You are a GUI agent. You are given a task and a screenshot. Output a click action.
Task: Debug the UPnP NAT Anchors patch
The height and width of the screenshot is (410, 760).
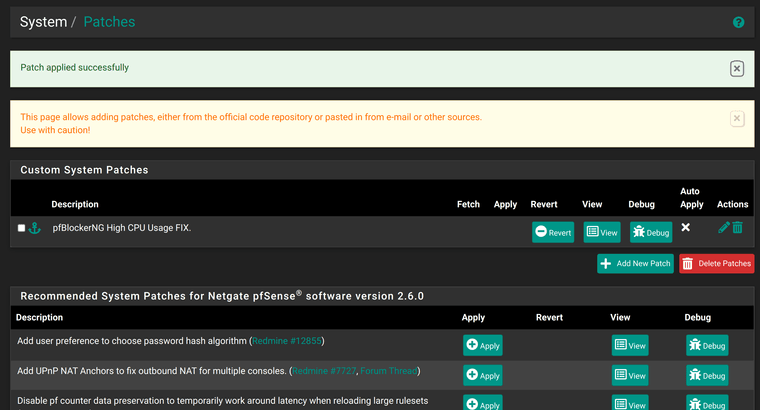pos(707,375)
